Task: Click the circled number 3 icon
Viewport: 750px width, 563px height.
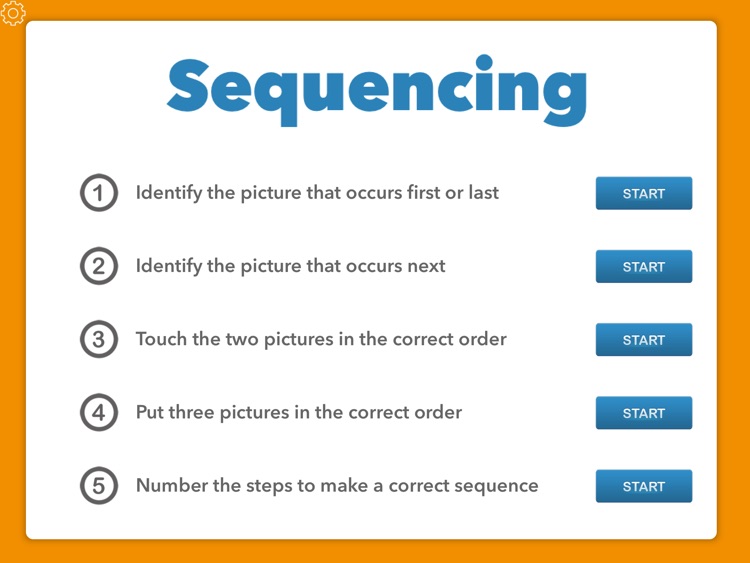Action: pyautogui.click(x=98, y=339)
